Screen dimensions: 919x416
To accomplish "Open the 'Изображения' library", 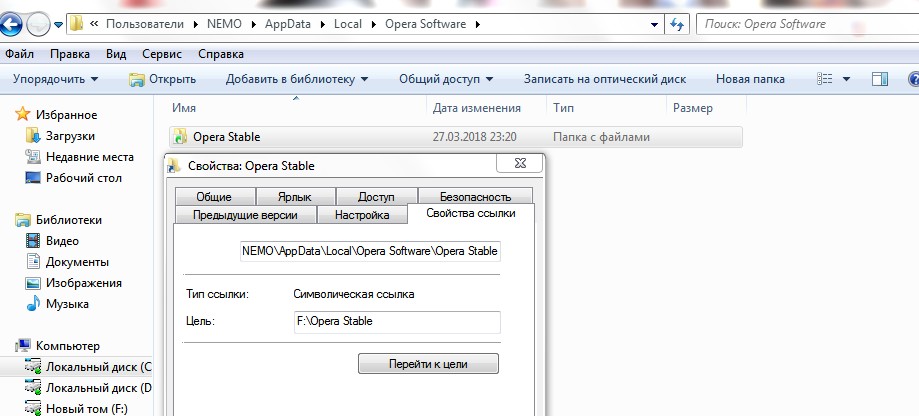I will [x=84, y=283].
